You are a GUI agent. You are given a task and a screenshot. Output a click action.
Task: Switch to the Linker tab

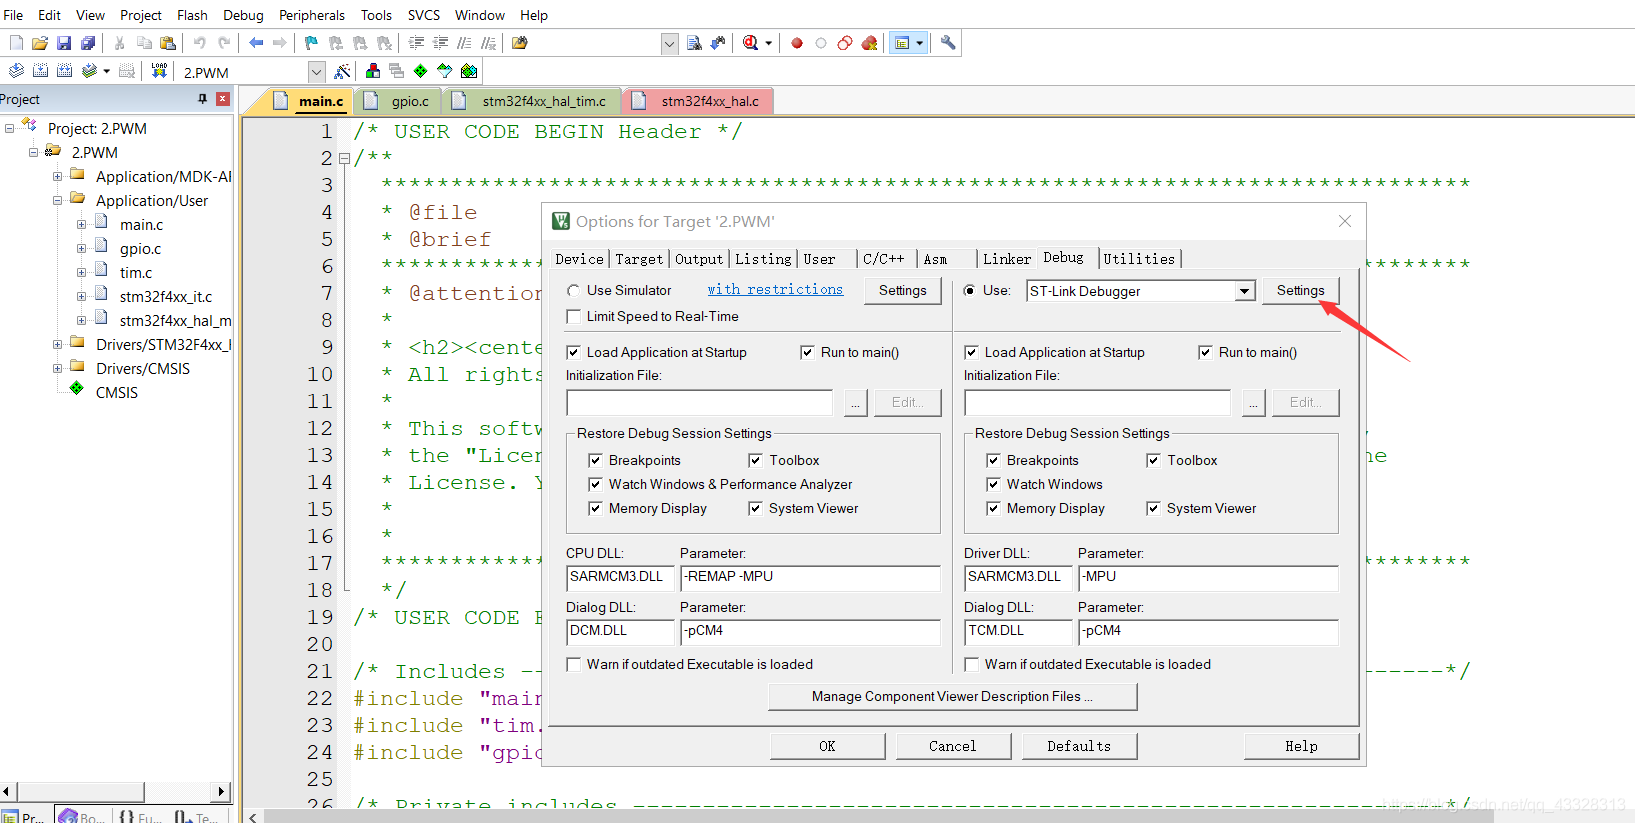tap(1006, 259)
